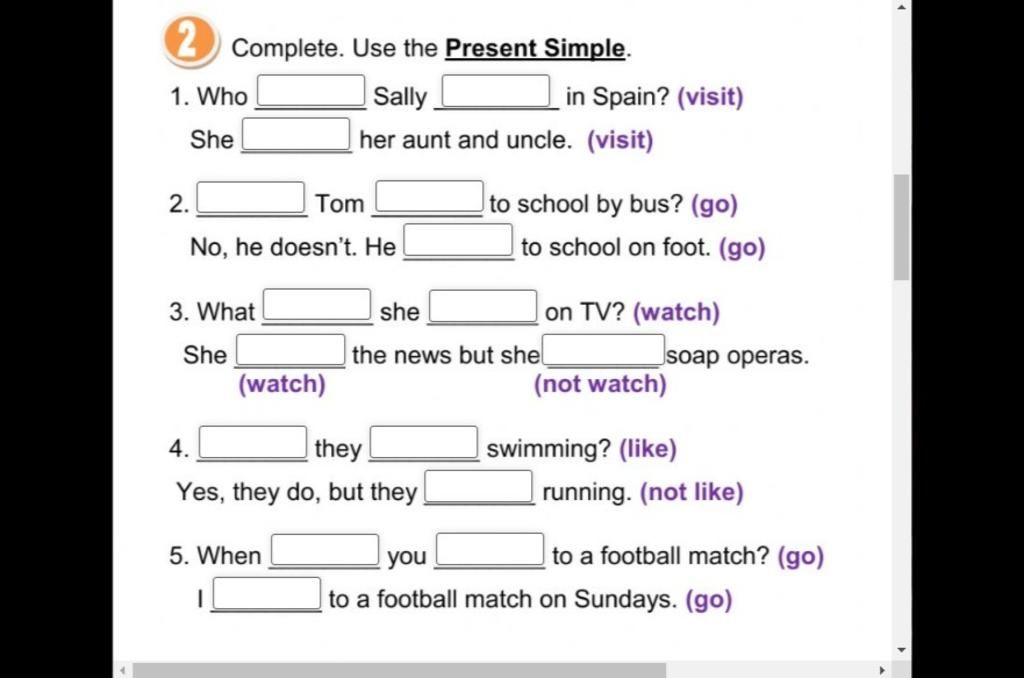The image size is (1024, 678).
Task: Click the blank before 'to a football match on Sundays'
Action: point(267,594)
